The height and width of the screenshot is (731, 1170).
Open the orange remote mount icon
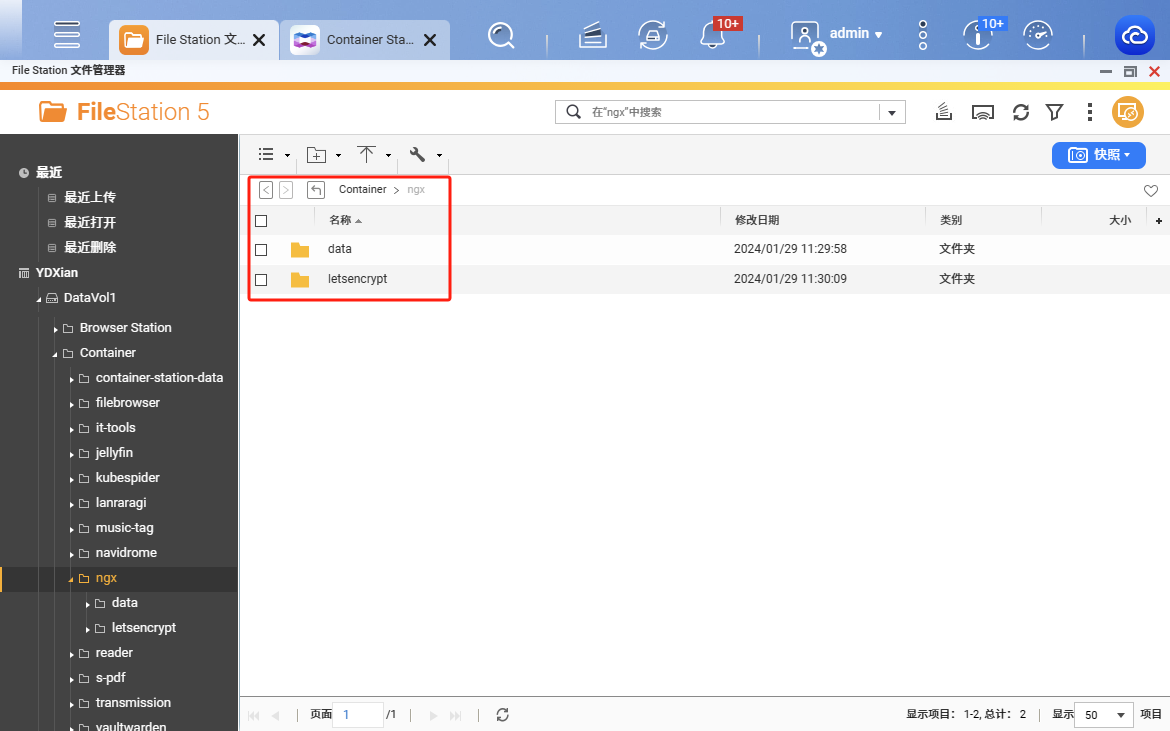[x=1127, y=112]
